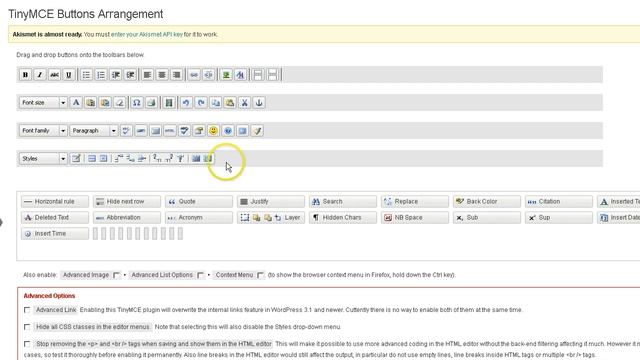The height and width of the screenshot is (360, 640).
Task: Click the align right button
Action: pos(176,75)
